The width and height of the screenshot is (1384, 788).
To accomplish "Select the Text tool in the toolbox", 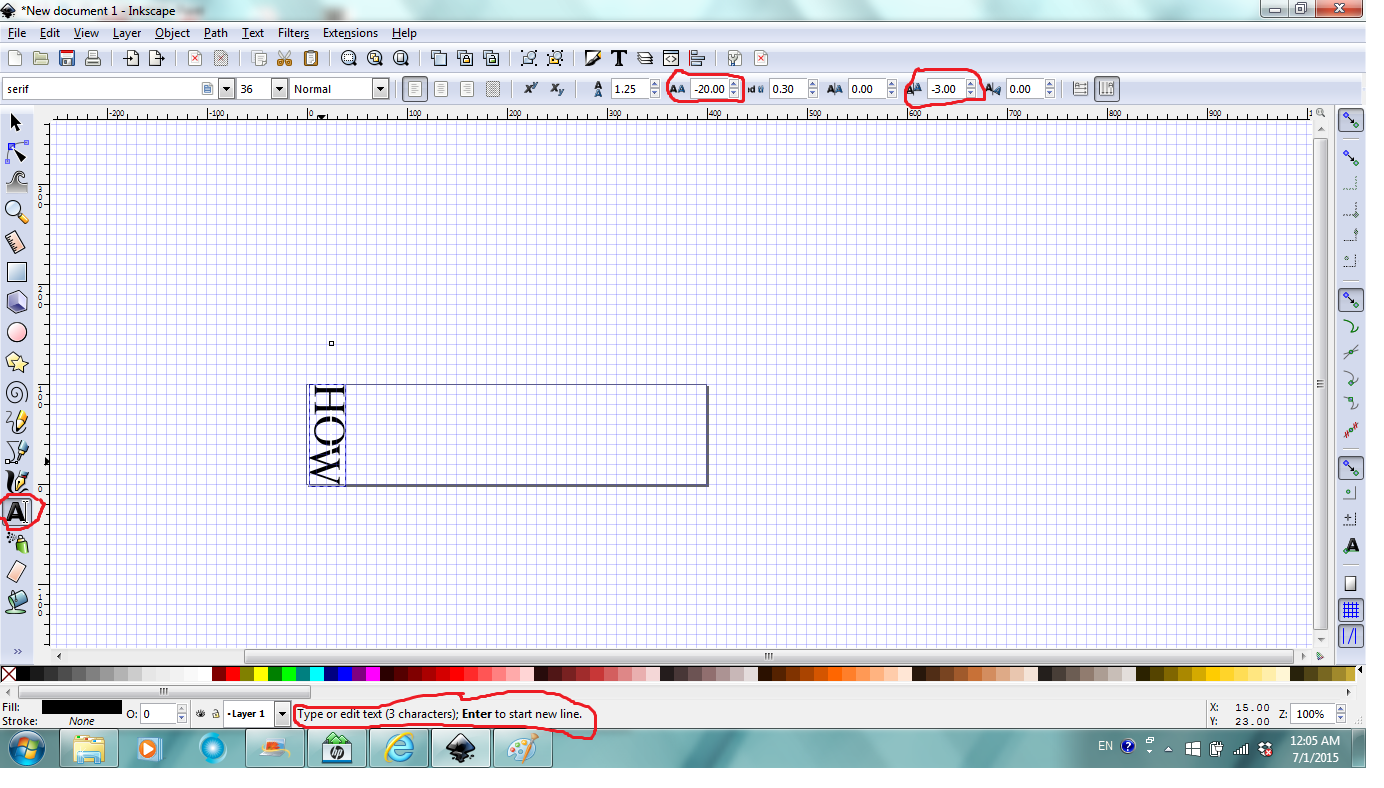I will (18, 512).
